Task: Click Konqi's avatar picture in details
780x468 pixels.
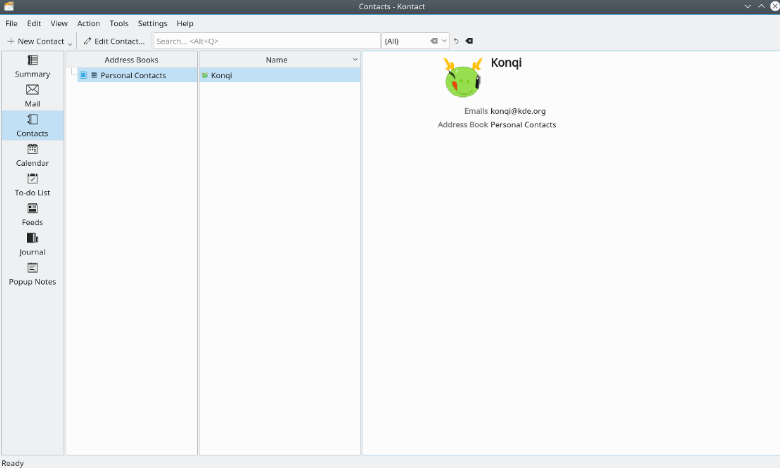Action: [x=463, y=77]
